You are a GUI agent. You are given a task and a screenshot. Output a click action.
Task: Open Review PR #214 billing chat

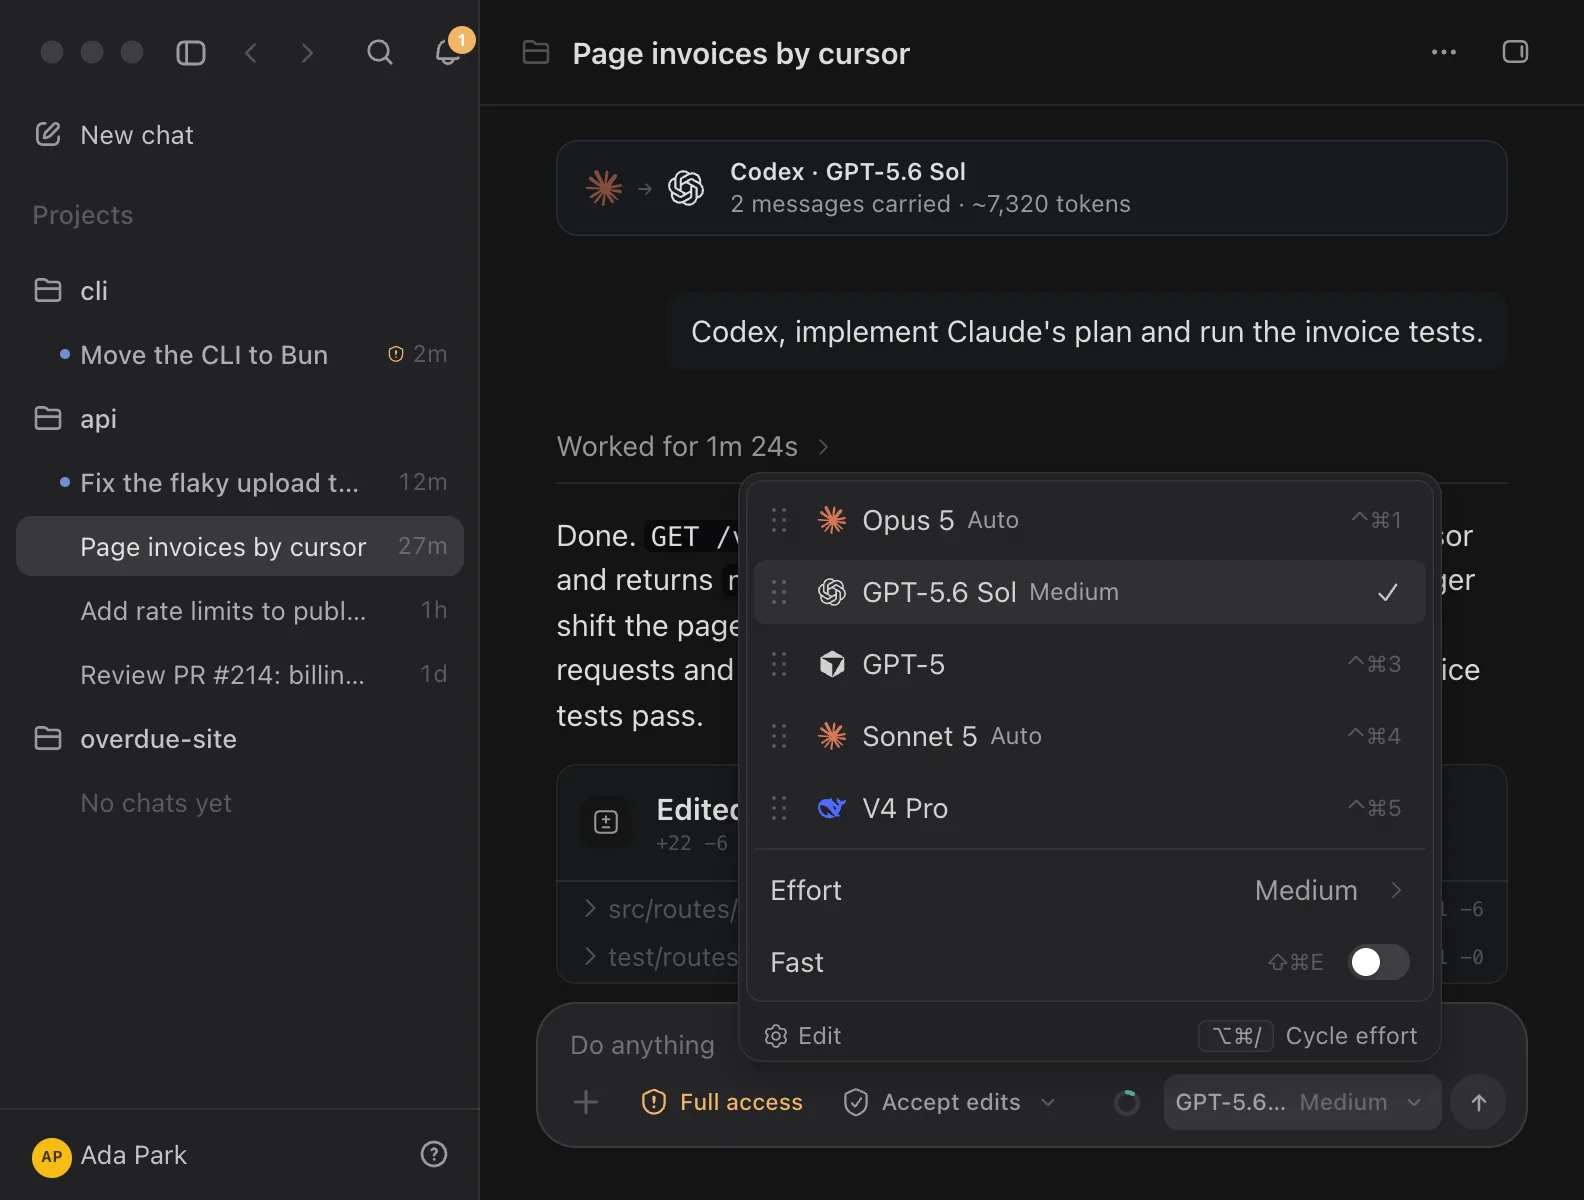240,675
